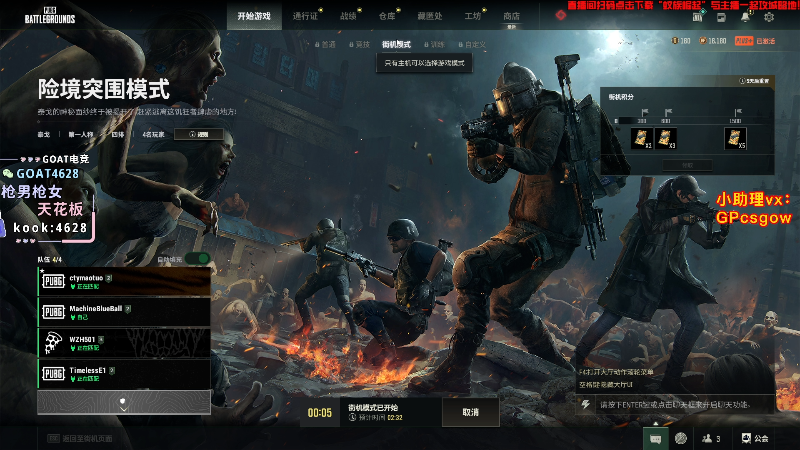Image resolution: width=800 pixels, height=450 pixels.
Task: Click the 险境突围模式 title
Action: [x=104, y=89]
